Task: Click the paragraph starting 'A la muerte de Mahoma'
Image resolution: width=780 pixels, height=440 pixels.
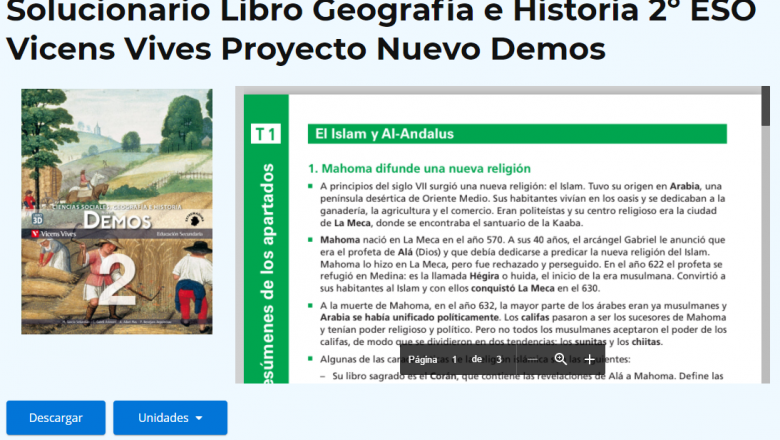Action: coord(523,324)
